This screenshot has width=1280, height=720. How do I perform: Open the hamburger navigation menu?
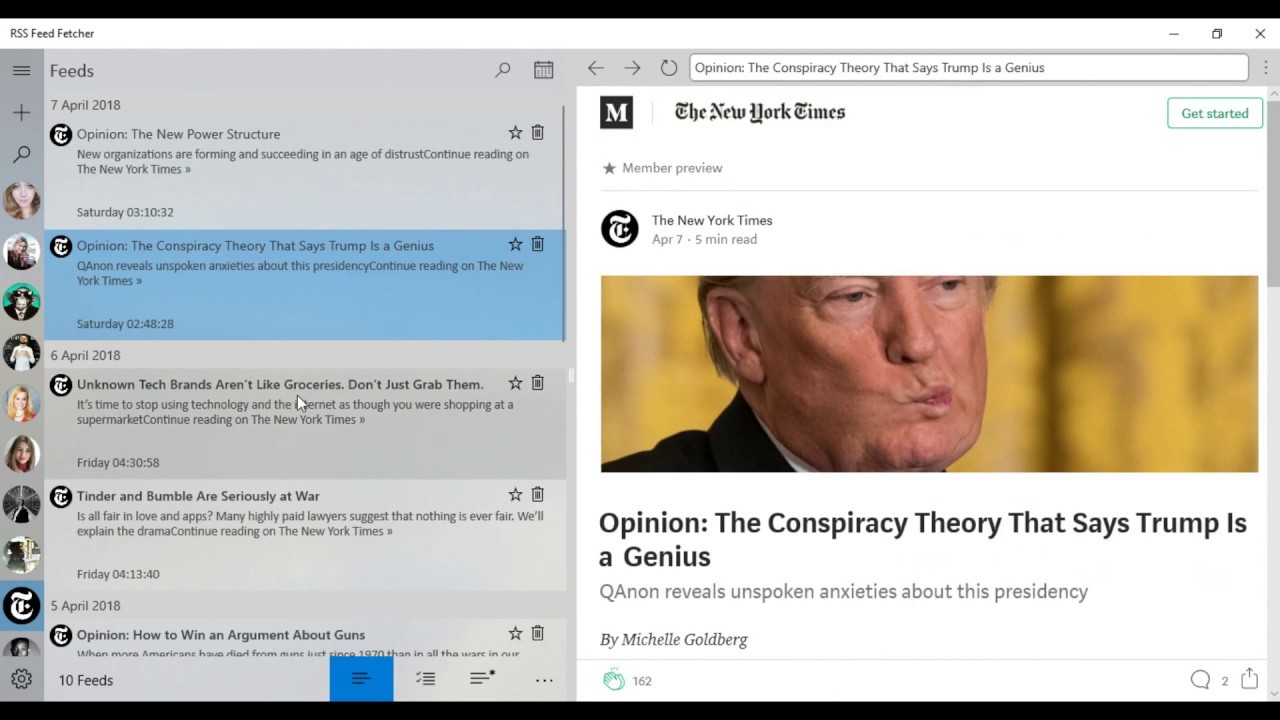click(x=21, y=71)
